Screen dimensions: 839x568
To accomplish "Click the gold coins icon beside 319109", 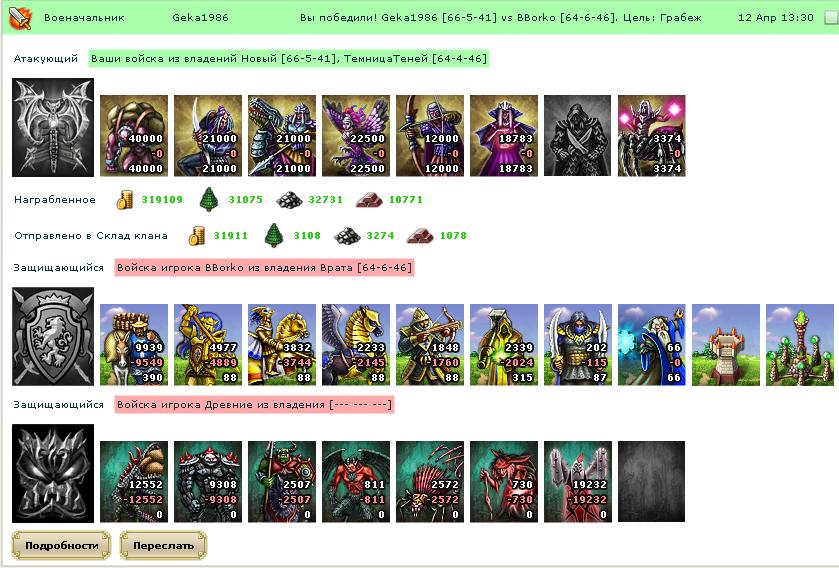I will pyautogui.click(x=125, y=199).
